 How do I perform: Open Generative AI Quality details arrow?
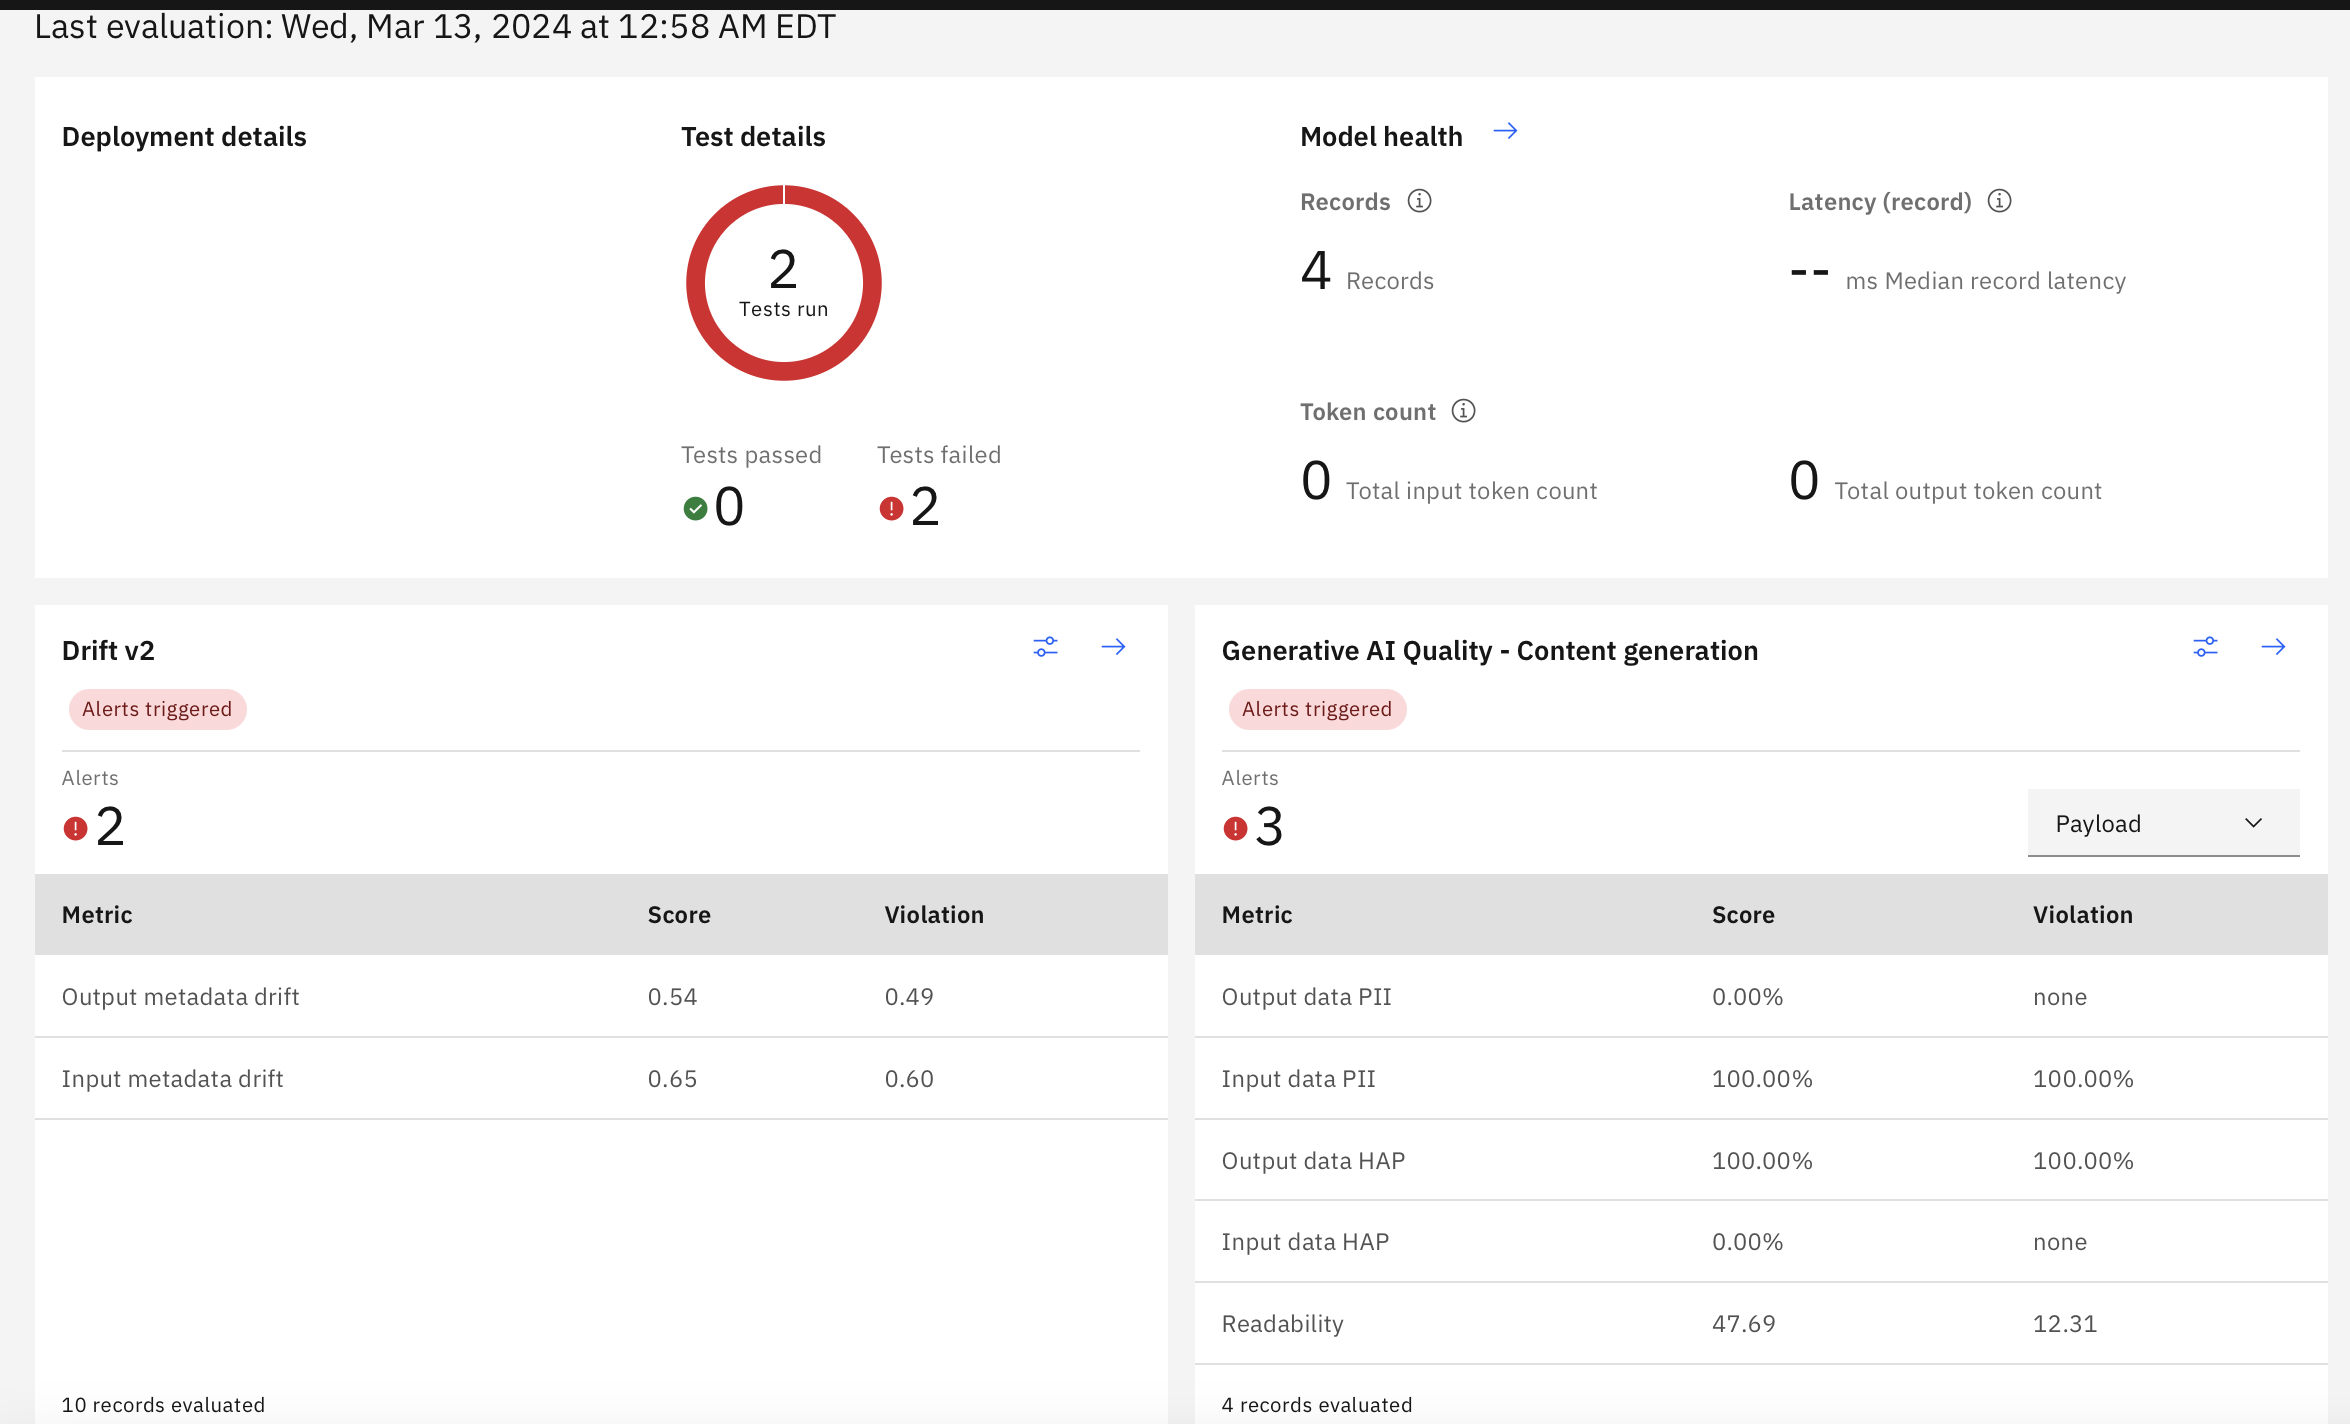tap(2273, 647)
